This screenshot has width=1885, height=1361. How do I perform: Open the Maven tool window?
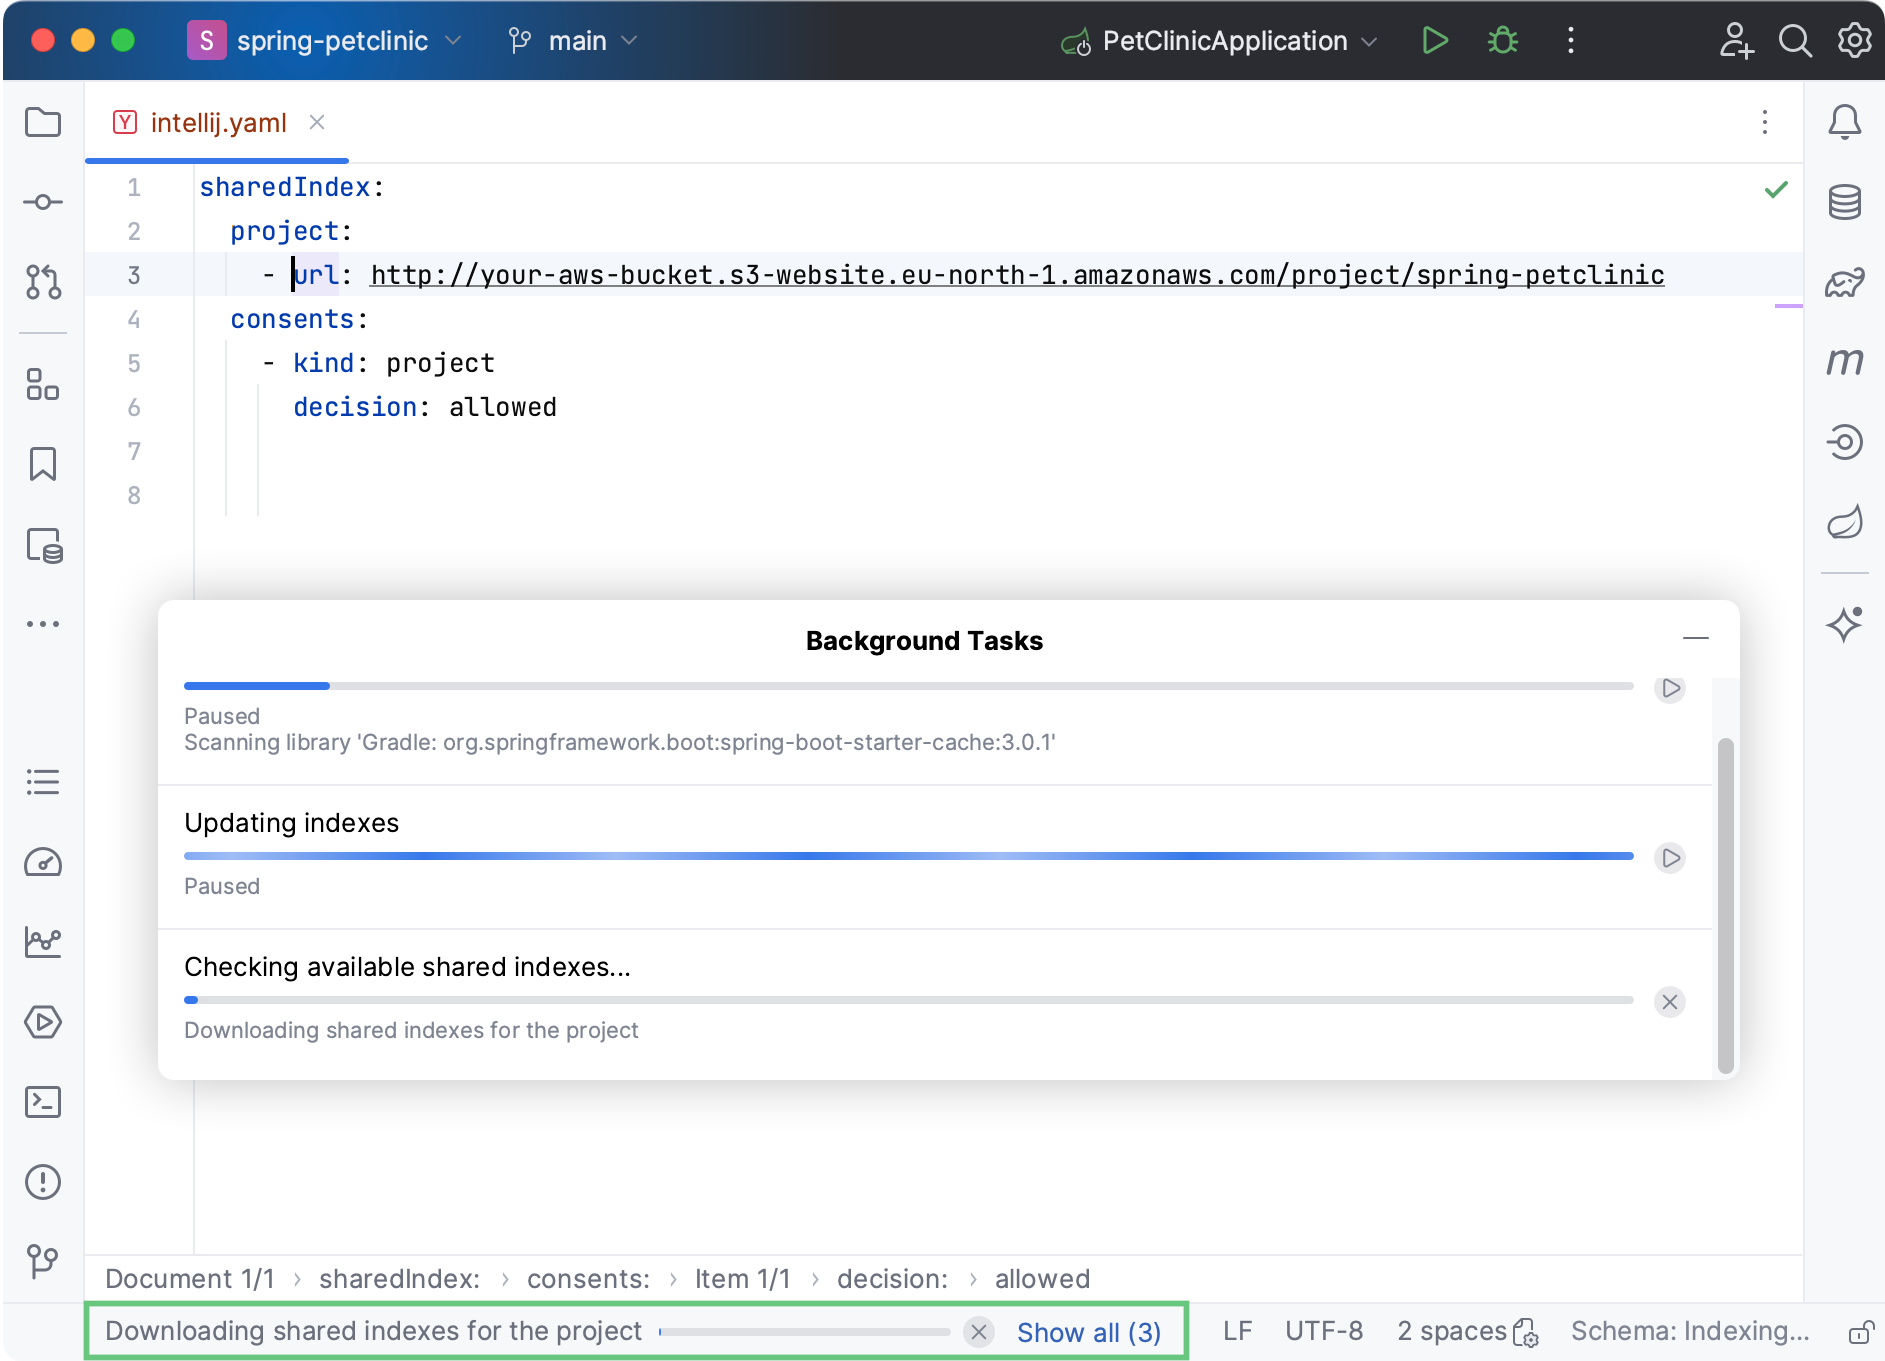(1844, 362)
